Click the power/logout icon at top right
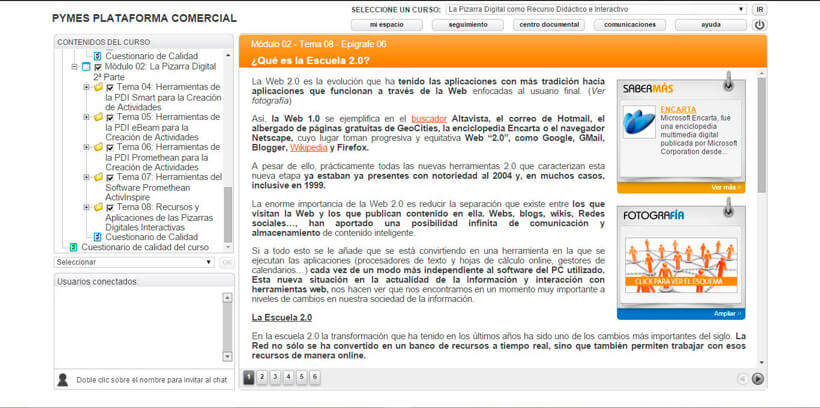Screen dimensions: 820x408 point(760,25)
